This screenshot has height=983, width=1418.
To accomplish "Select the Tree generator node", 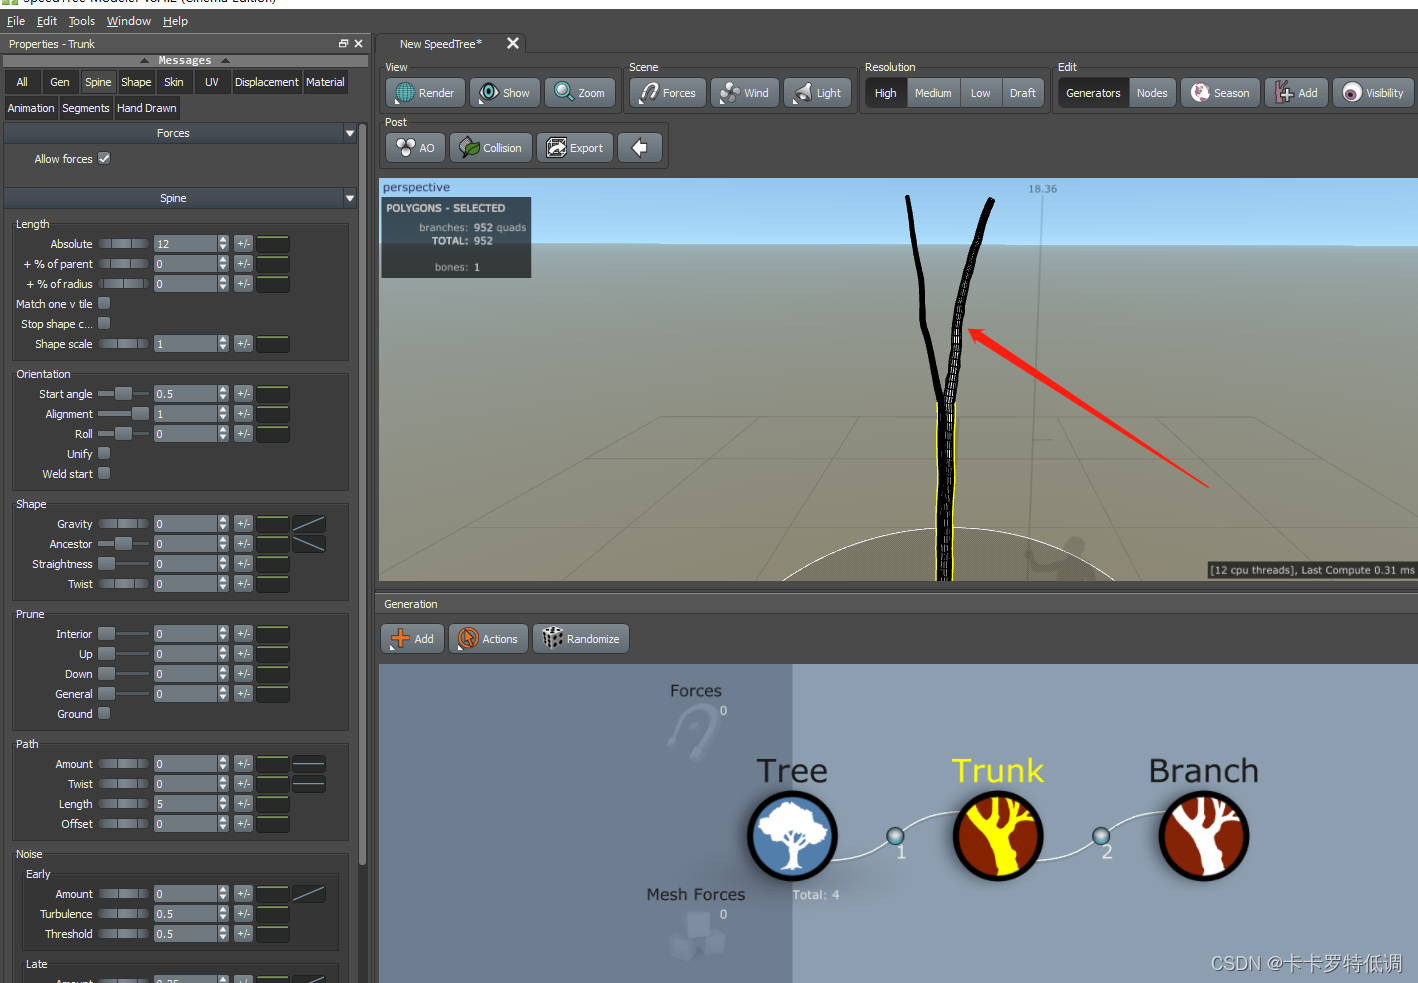I will coord(792,836).
